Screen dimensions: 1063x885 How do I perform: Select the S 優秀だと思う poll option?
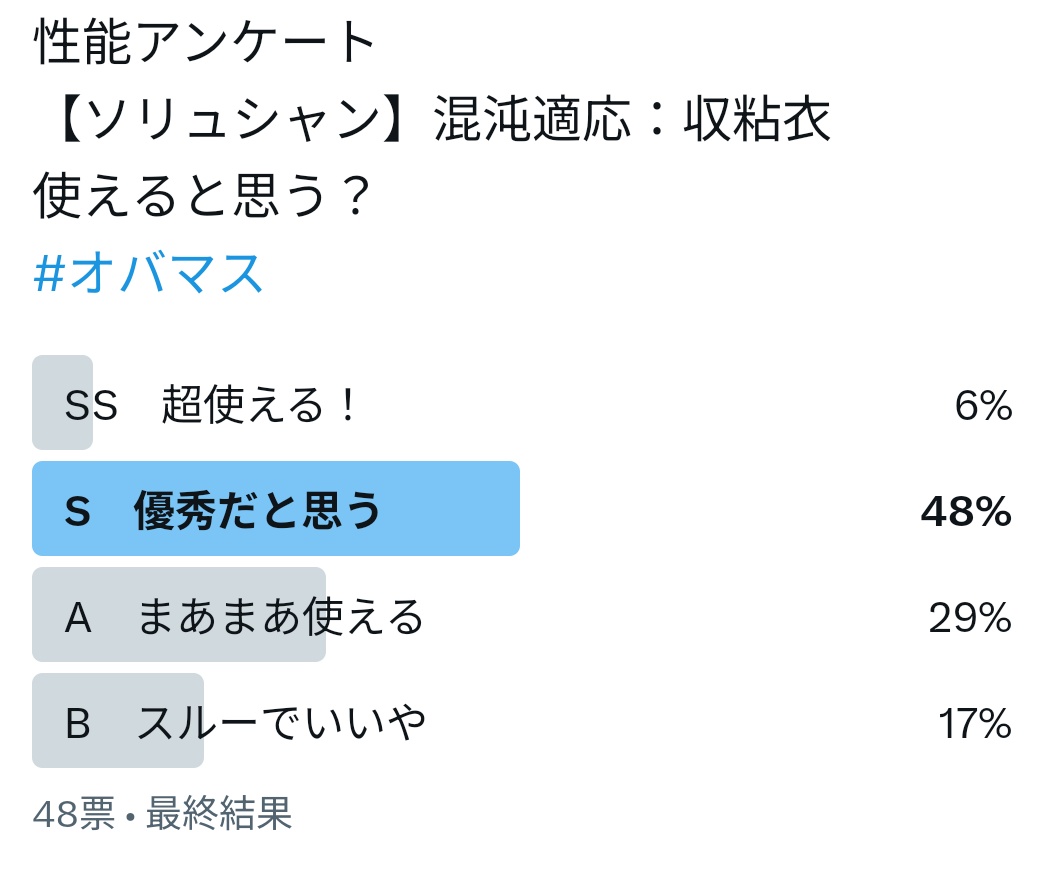pos(257,512)
